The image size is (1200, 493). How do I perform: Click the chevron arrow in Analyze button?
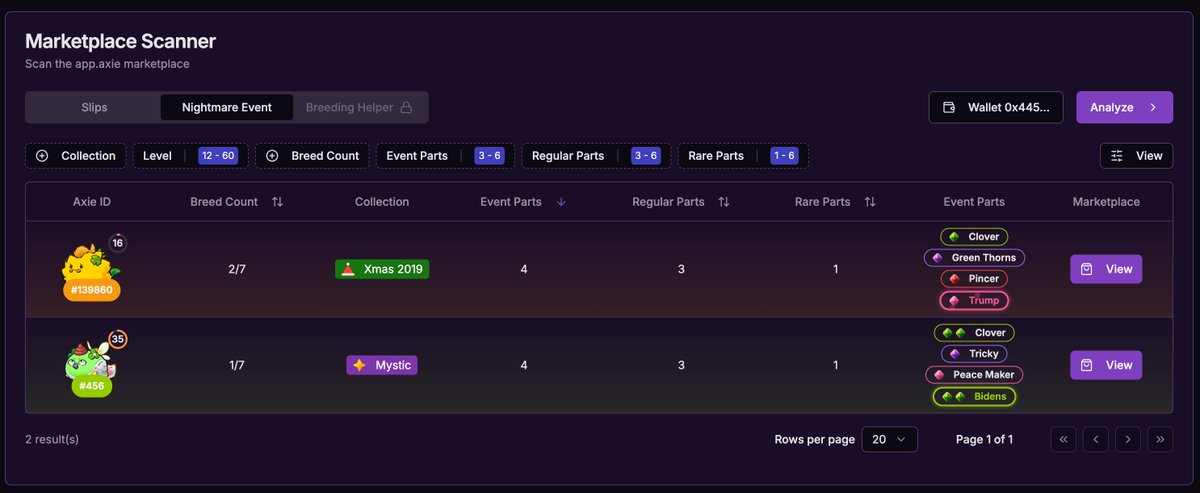click(1153, 107)
